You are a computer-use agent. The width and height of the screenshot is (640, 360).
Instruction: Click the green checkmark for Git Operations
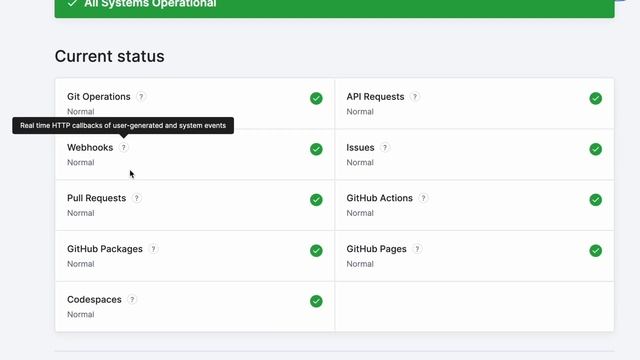316,98
